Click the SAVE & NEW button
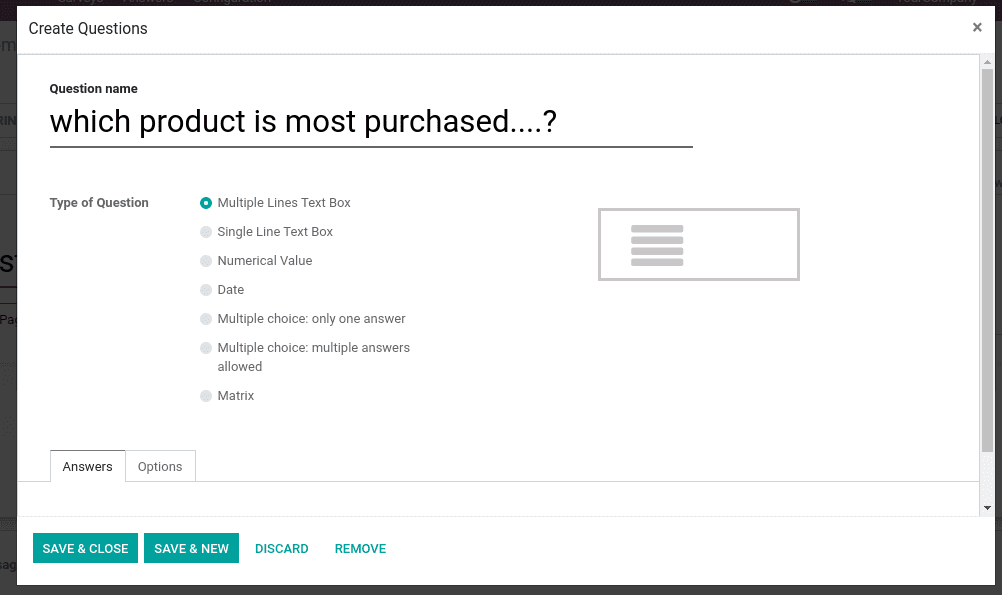This screenshot has width=1002, height=595. [192, 548]
